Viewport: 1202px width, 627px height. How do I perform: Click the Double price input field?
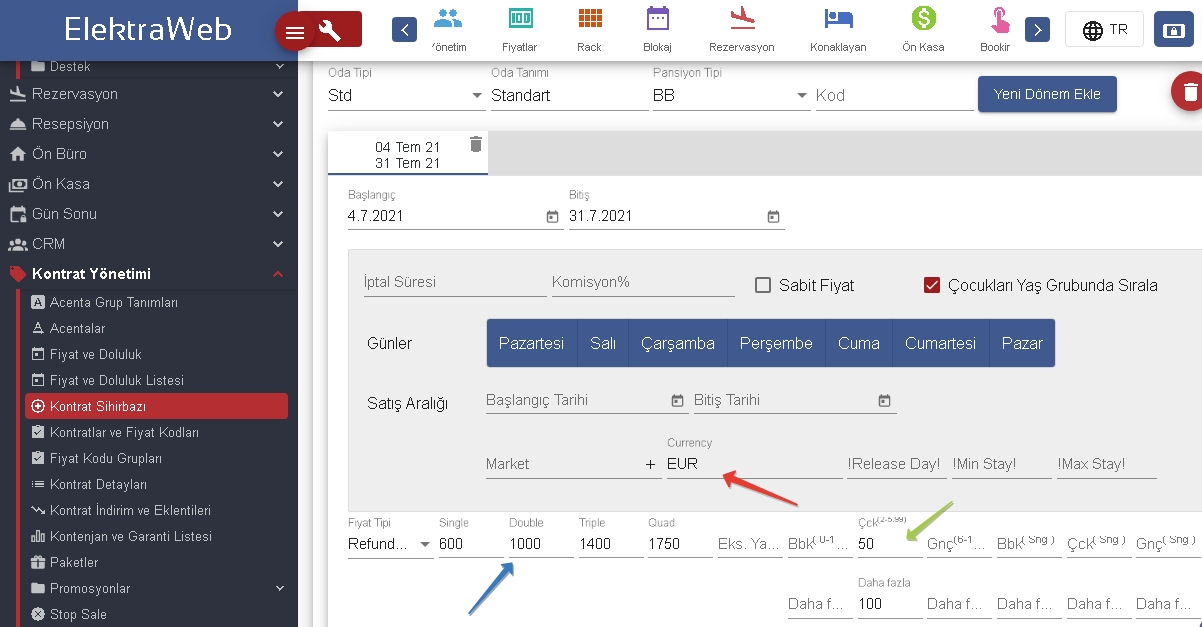tap(540, 544)
